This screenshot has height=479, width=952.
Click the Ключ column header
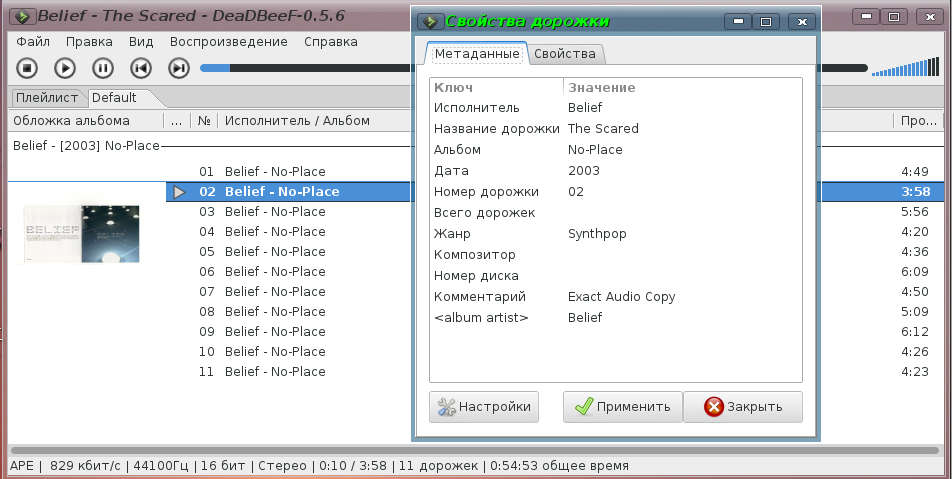pyautogui.click(x=497, y=87)
